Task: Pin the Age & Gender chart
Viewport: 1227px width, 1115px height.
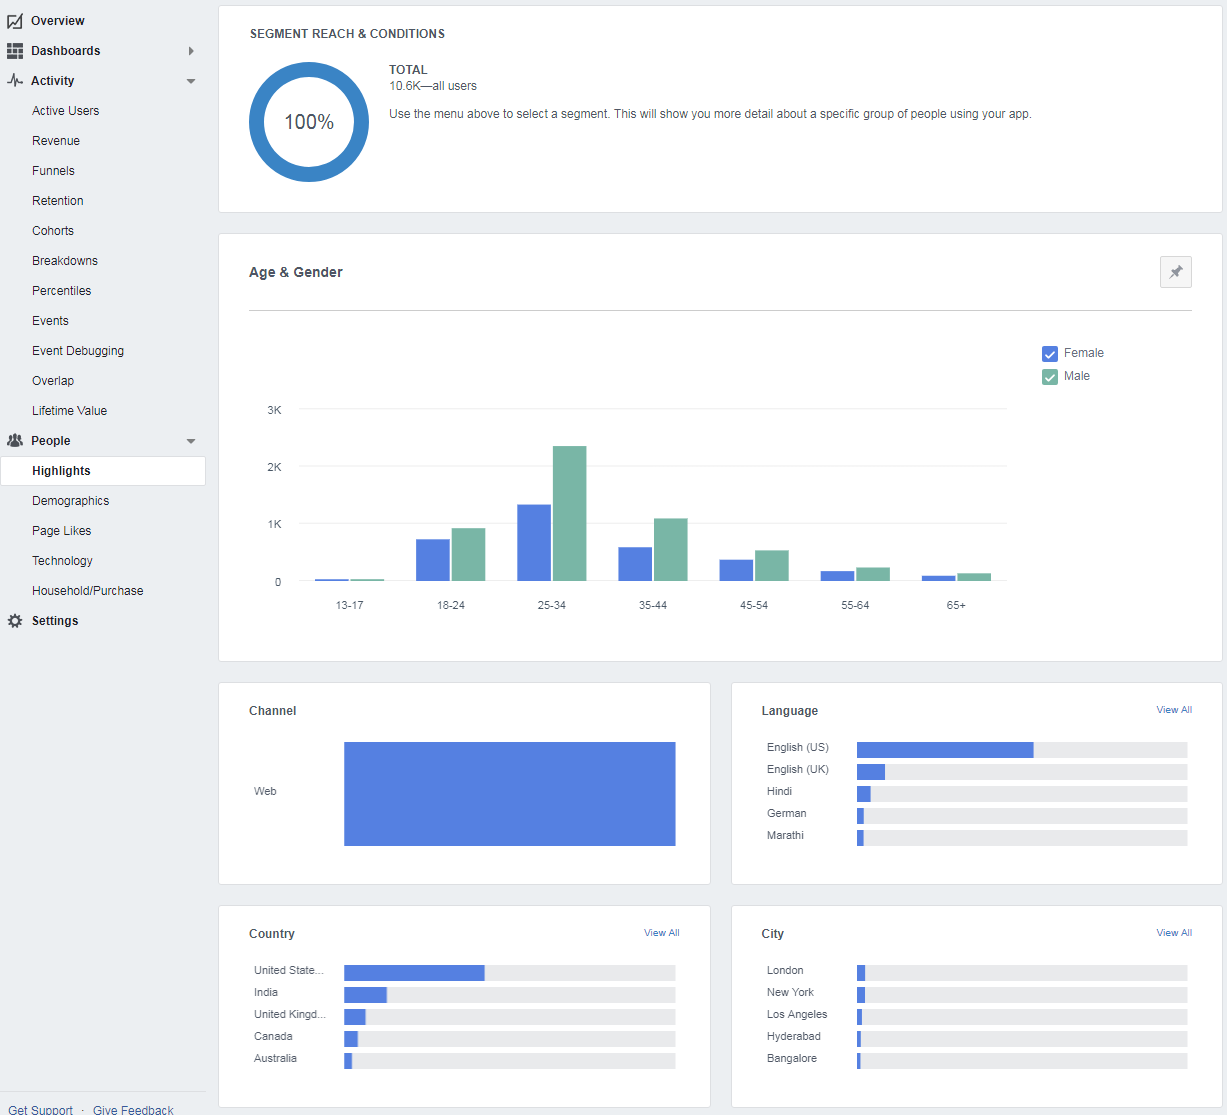Action: (1175, 271)
